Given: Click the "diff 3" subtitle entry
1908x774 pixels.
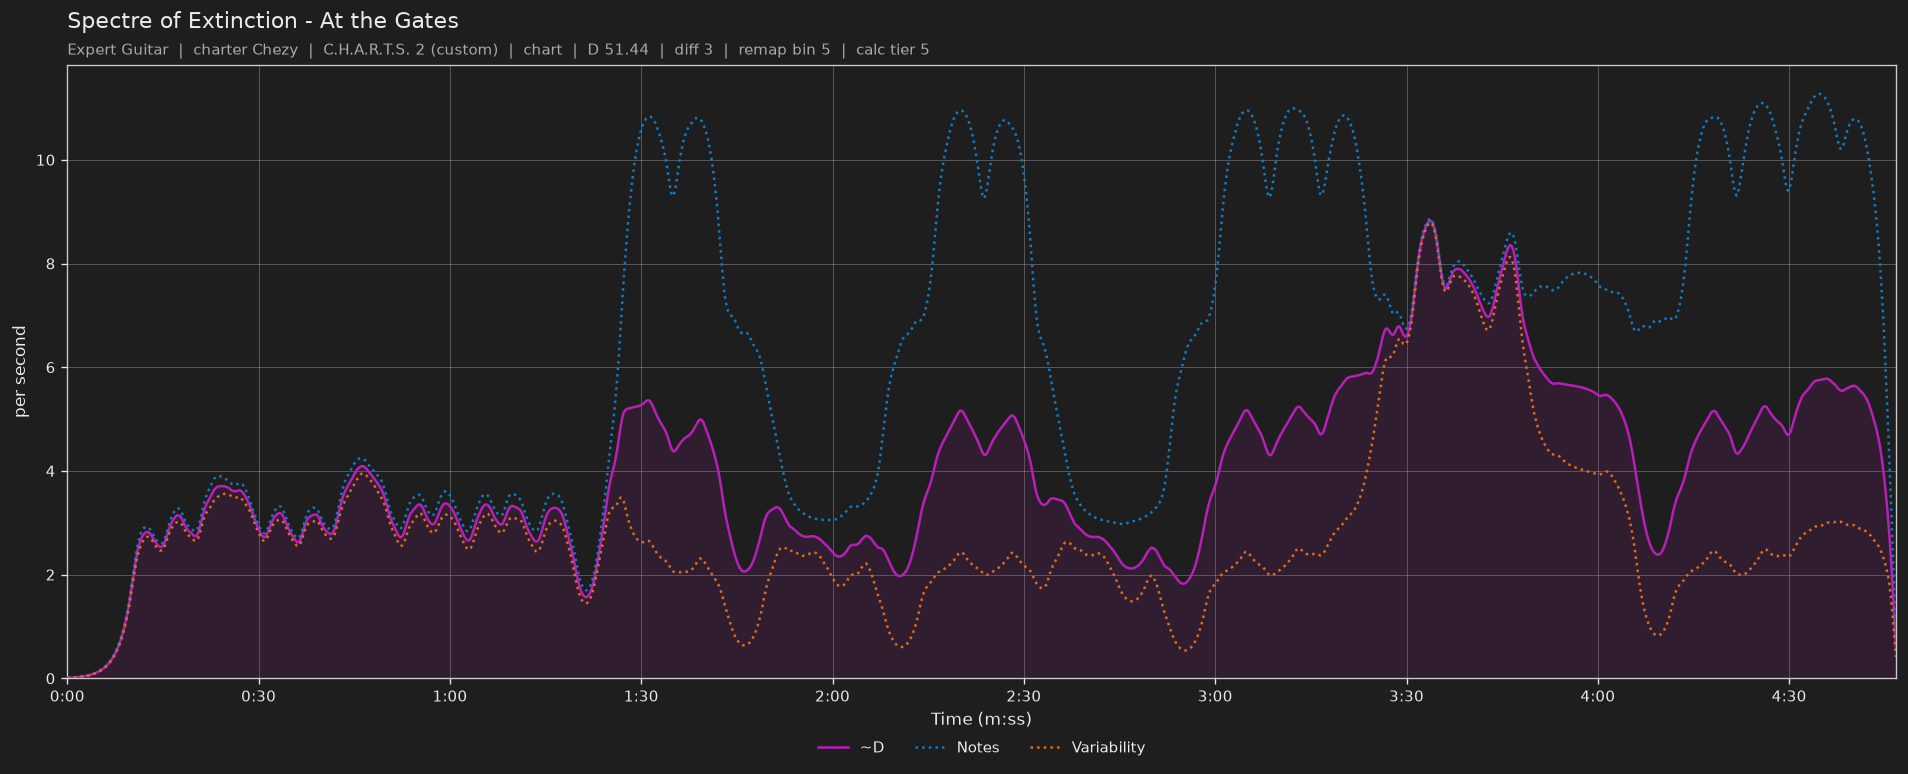Looking at the screenshot, I should point(694,50).
